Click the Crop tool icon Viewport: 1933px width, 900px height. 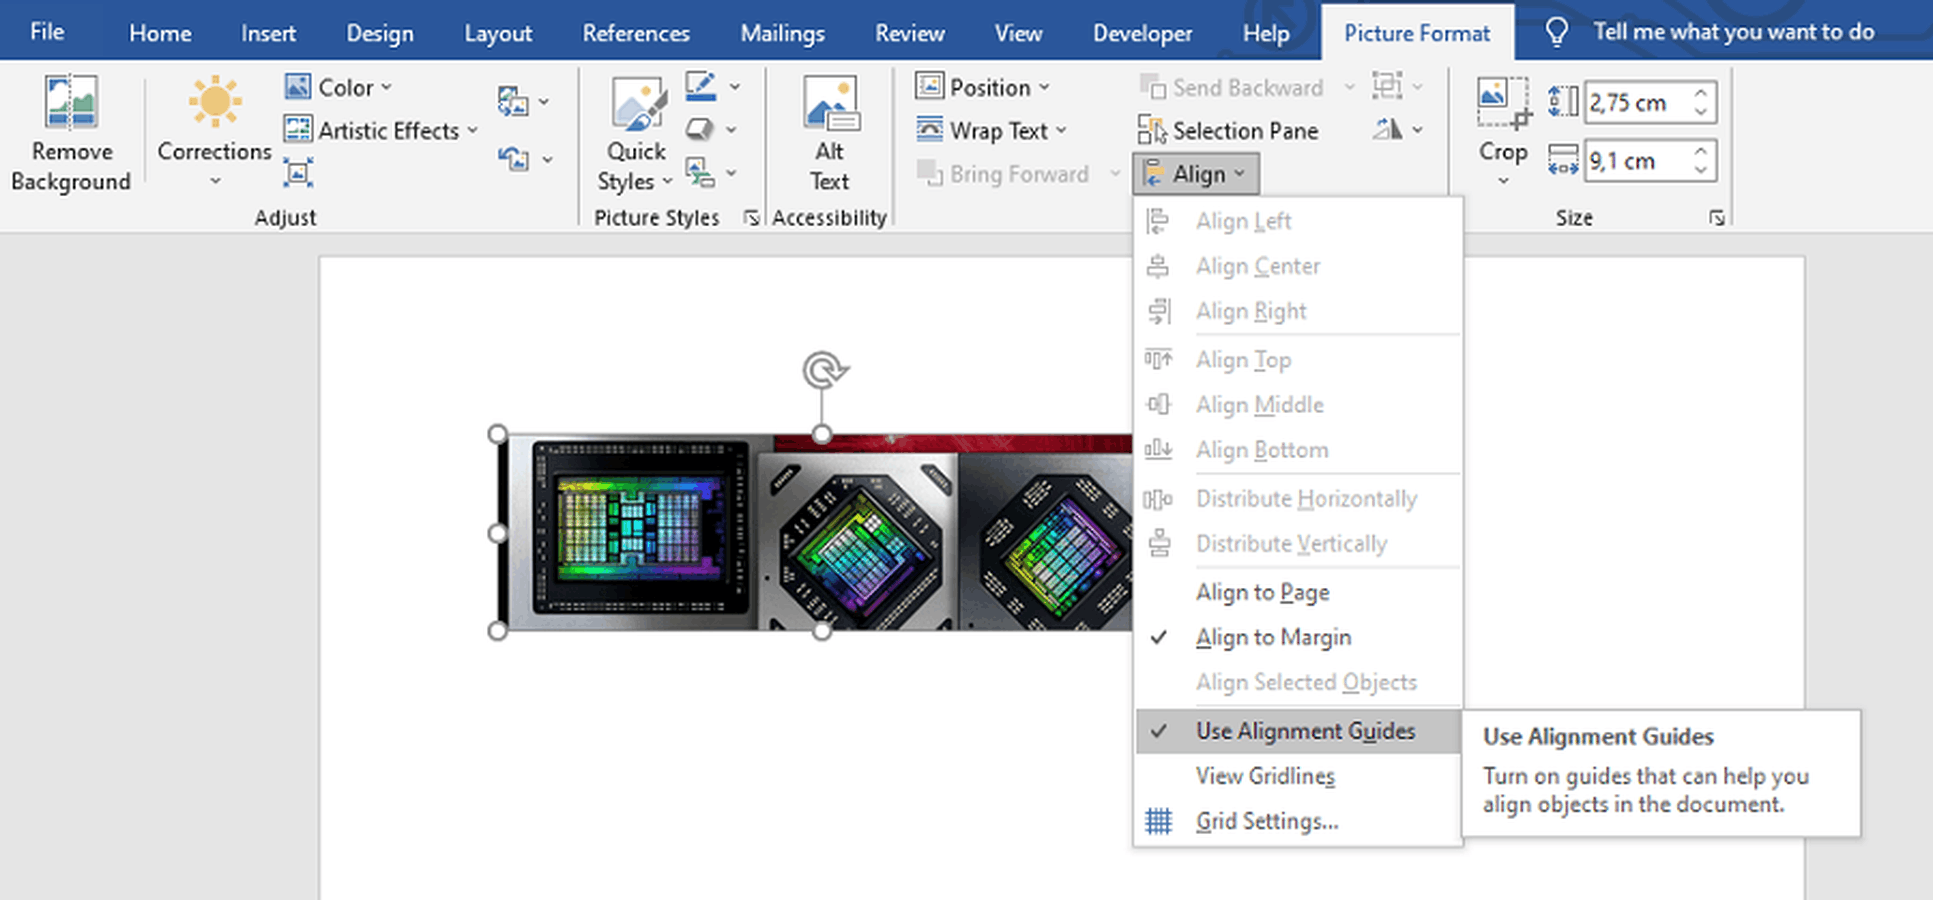tap(1503, 103)
